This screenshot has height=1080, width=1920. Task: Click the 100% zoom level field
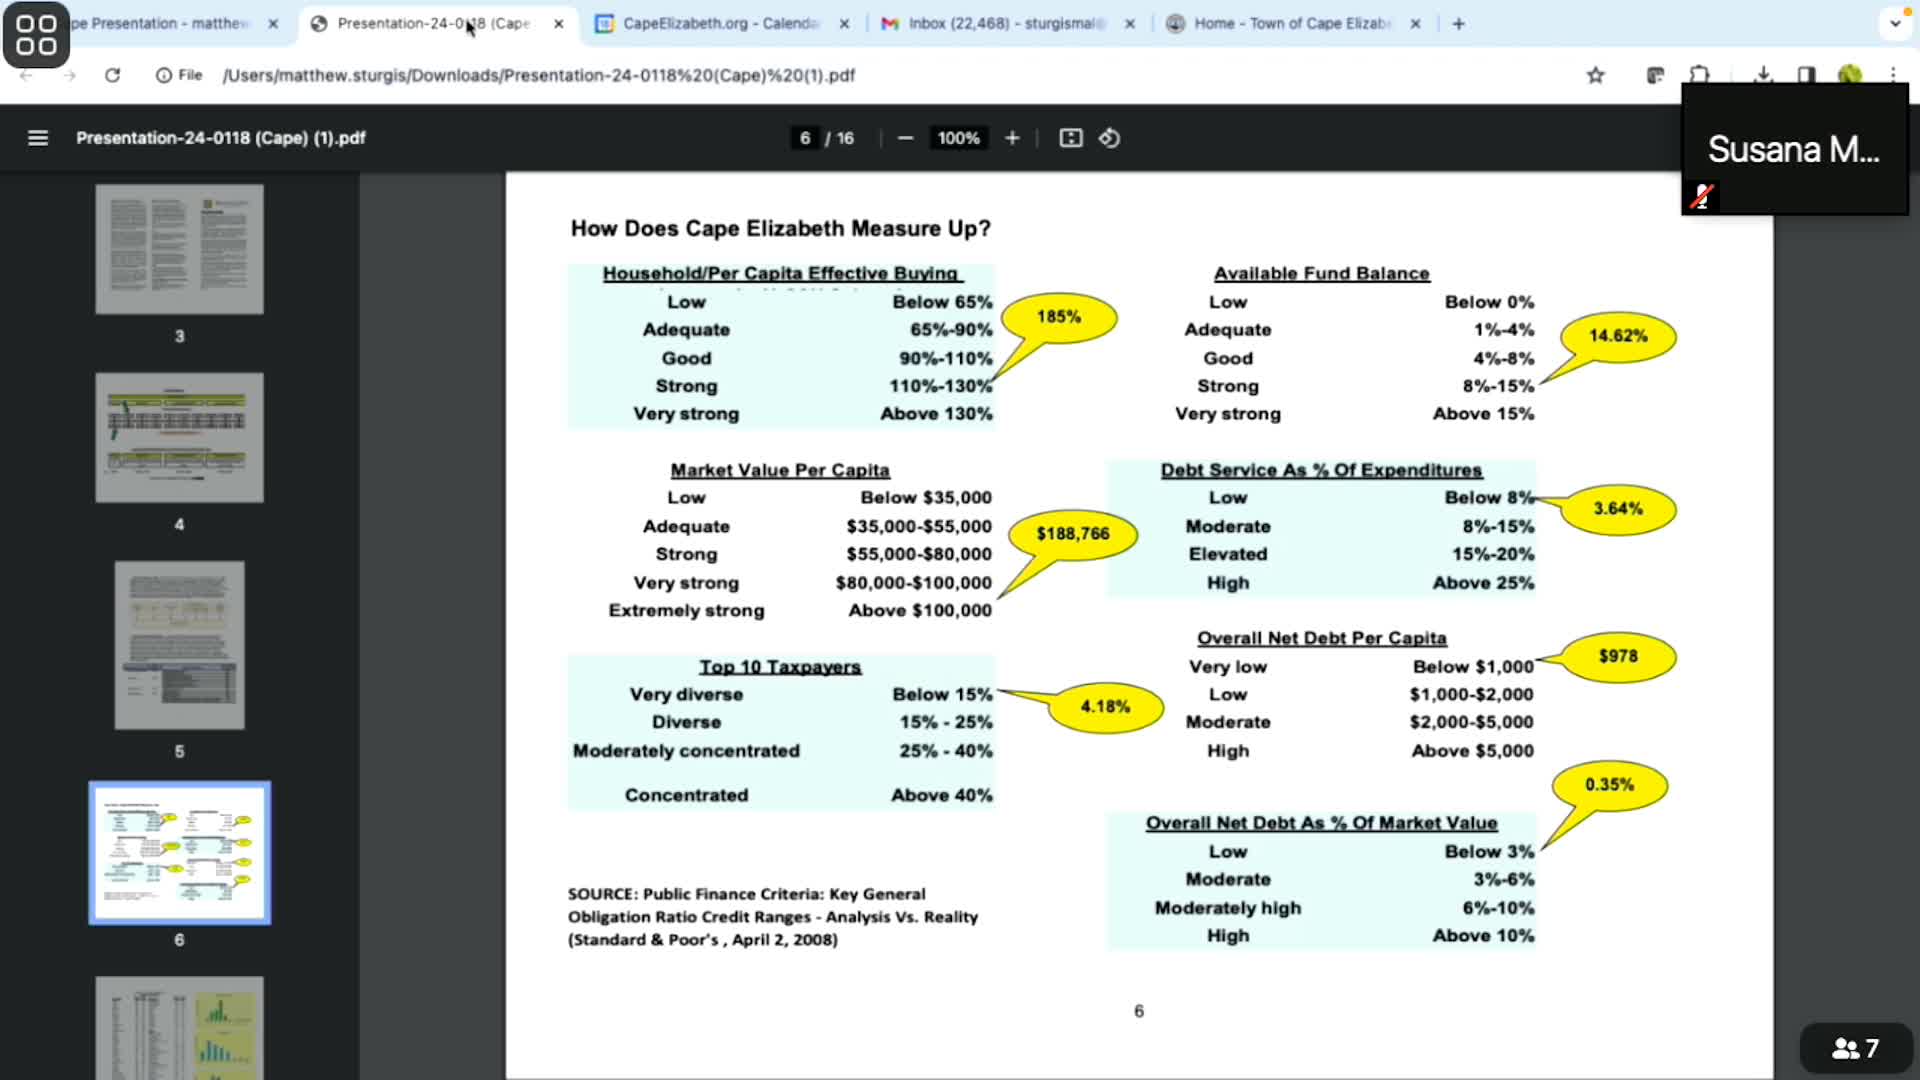click(958, 138)
